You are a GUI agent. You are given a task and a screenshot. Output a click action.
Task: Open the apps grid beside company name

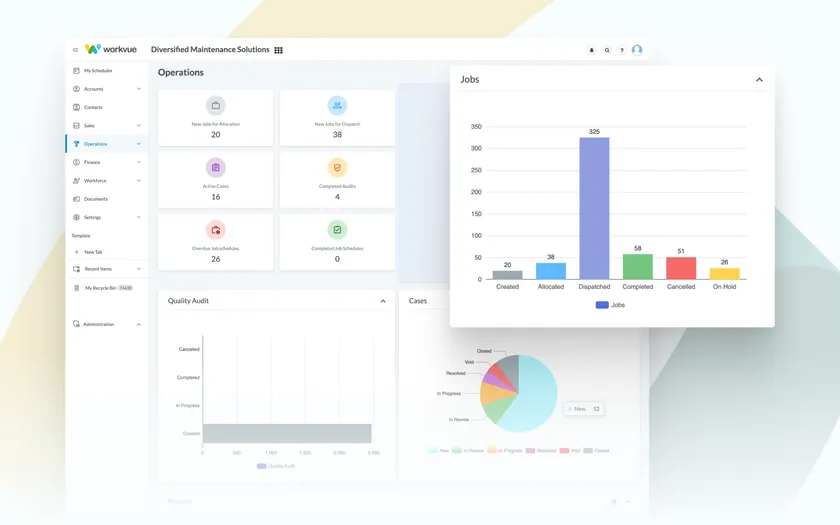pos(279,50)
